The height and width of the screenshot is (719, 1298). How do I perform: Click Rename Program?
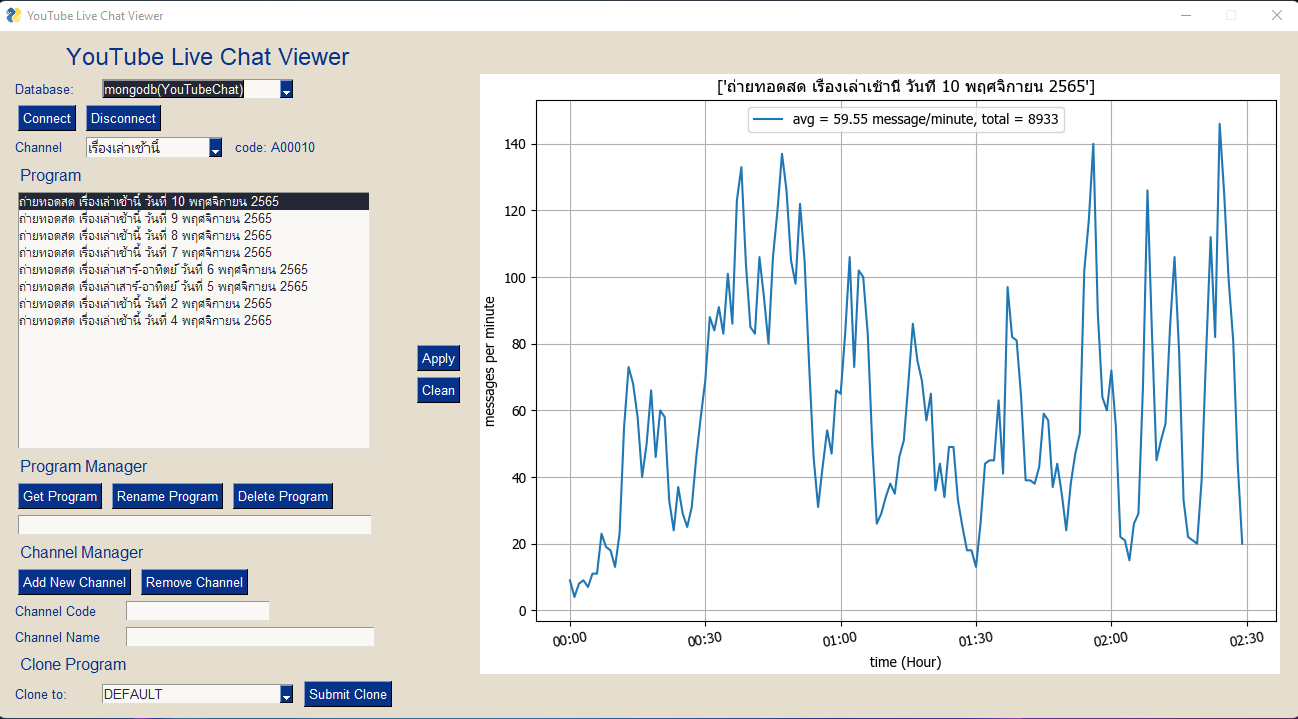(x=167, y=495)
